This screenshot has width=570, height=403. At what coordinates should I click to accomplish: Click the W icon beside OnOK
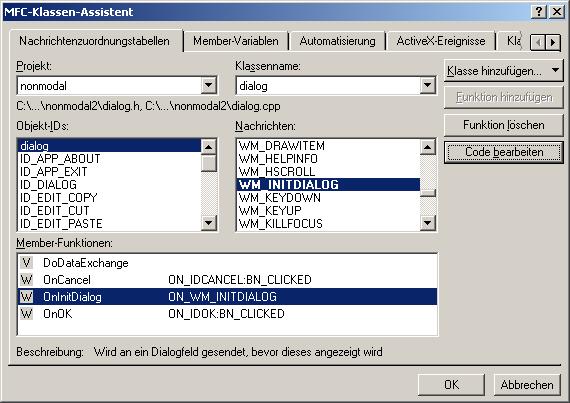[27, 314]
